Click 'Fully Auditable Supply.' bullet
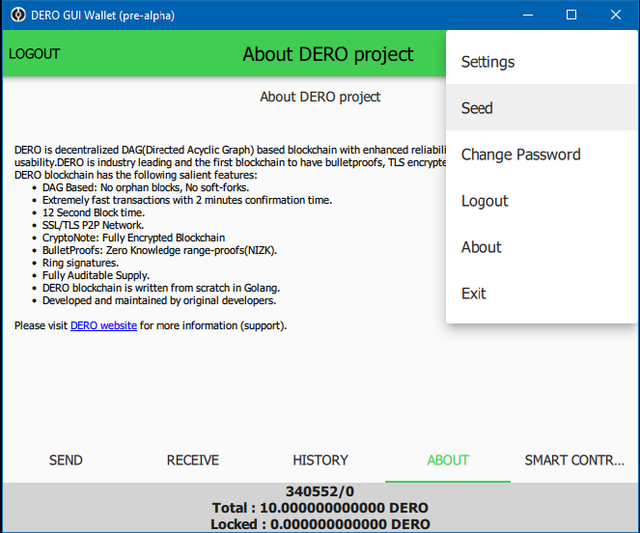 96,275
